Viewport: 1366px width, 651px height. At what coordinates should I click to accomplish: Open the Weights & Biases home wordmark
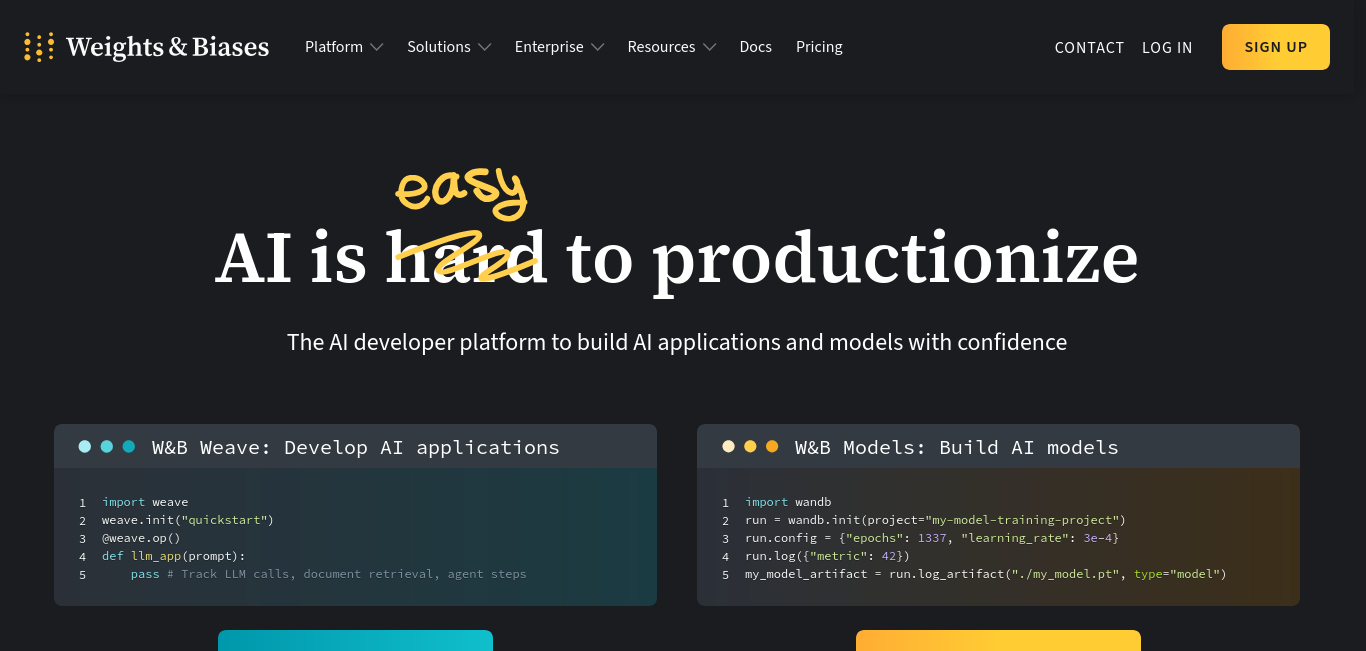point(167,47)
